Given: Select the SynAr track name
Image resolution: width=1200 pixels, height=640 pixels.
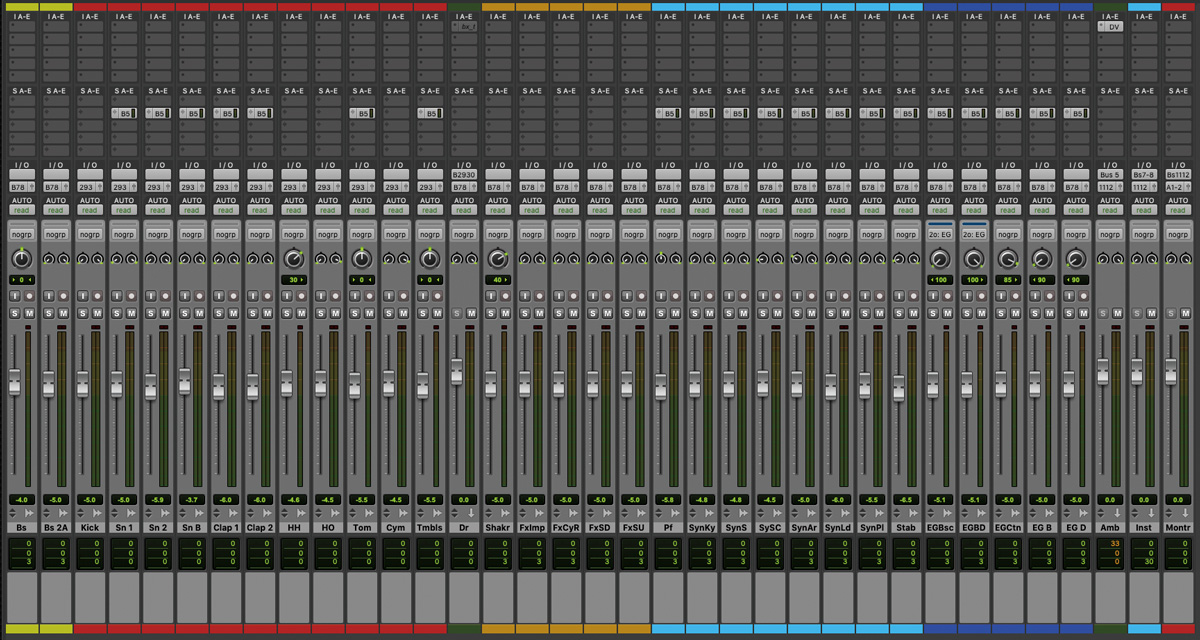Looking at the screenshot, I should click(804, 527).
